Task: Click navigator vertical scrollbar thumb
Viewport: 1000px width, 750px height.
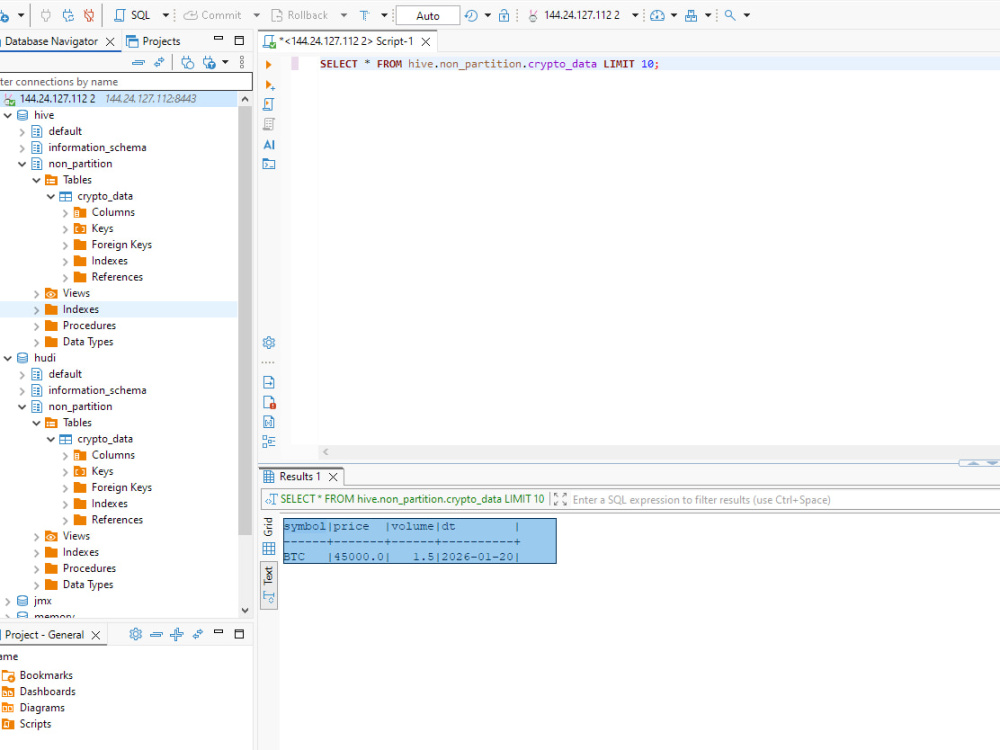Action: click(x=245, y=321)
